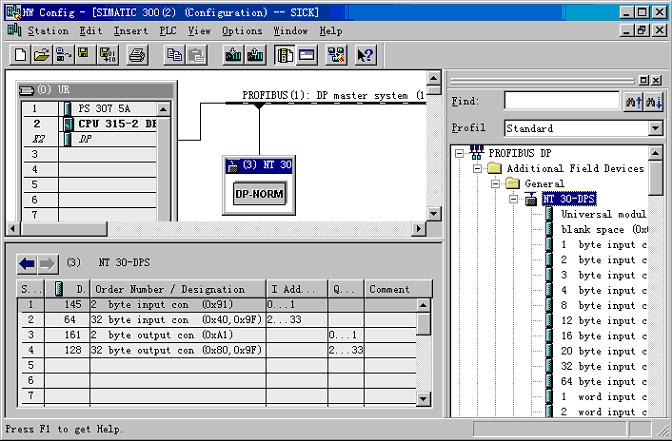Click the Find upward binoculars icon
The width and height of the screenshot is (672, 441).
[632, 101]
